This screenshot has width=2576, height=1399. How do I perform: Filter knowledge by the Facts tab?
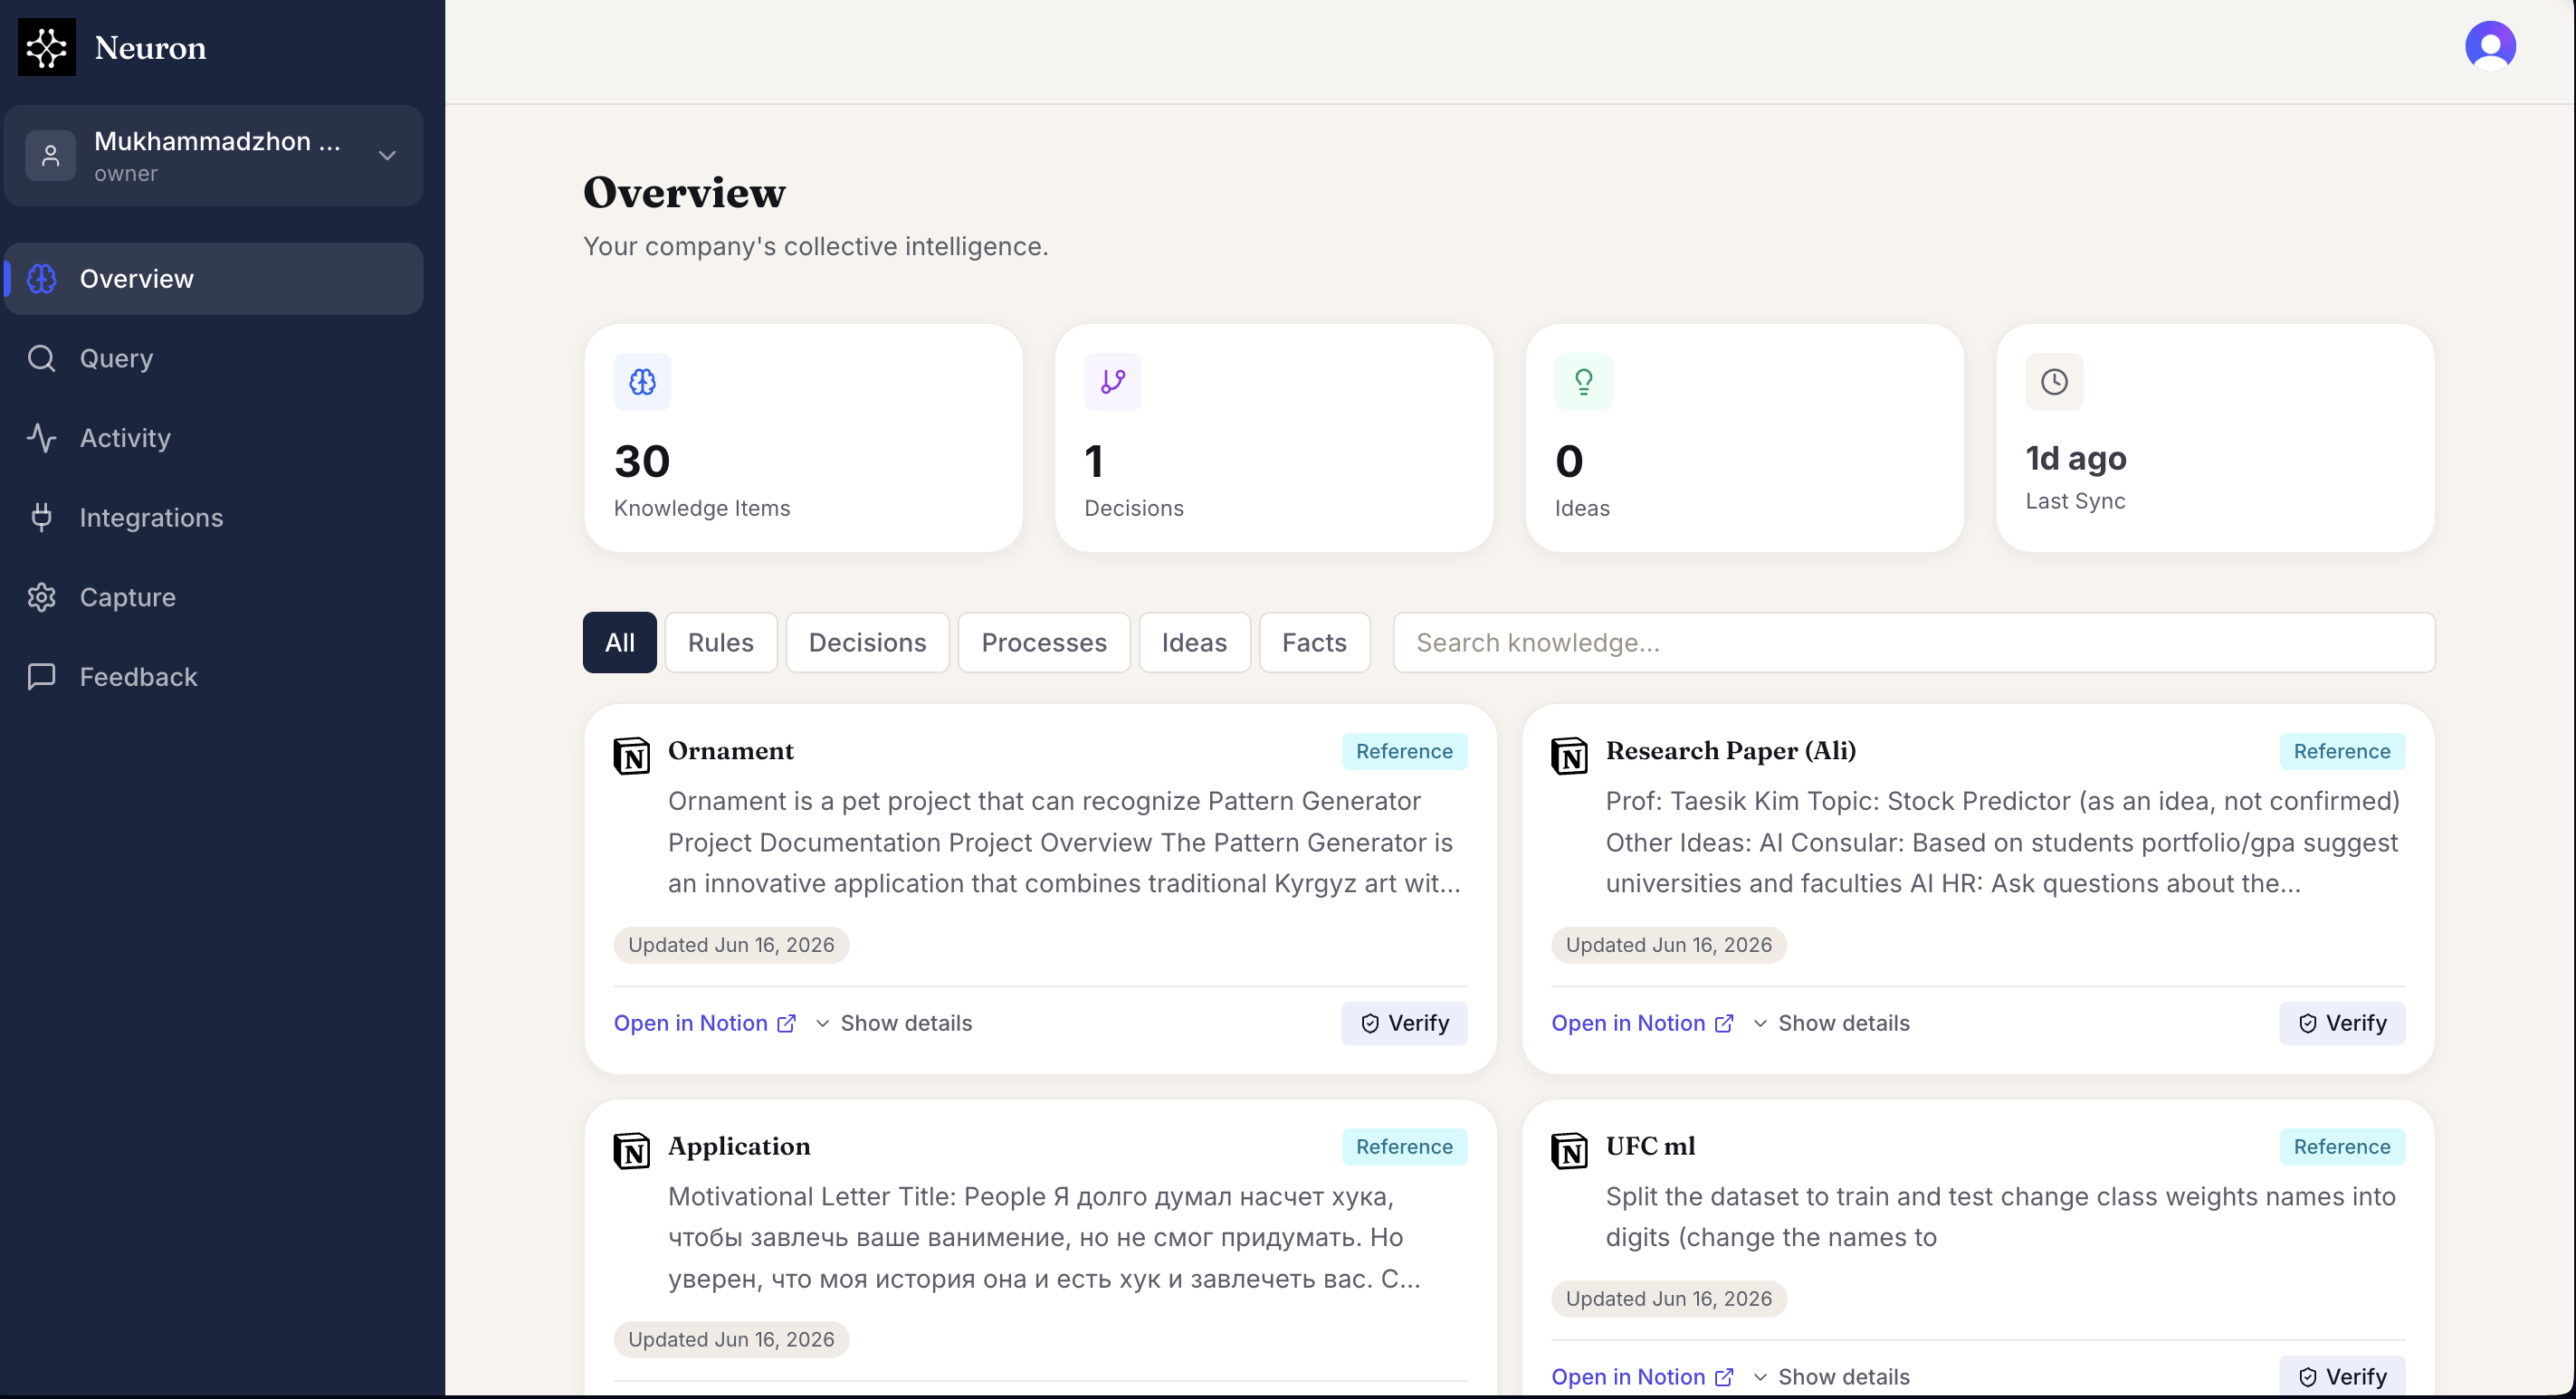click(1314, 642)
